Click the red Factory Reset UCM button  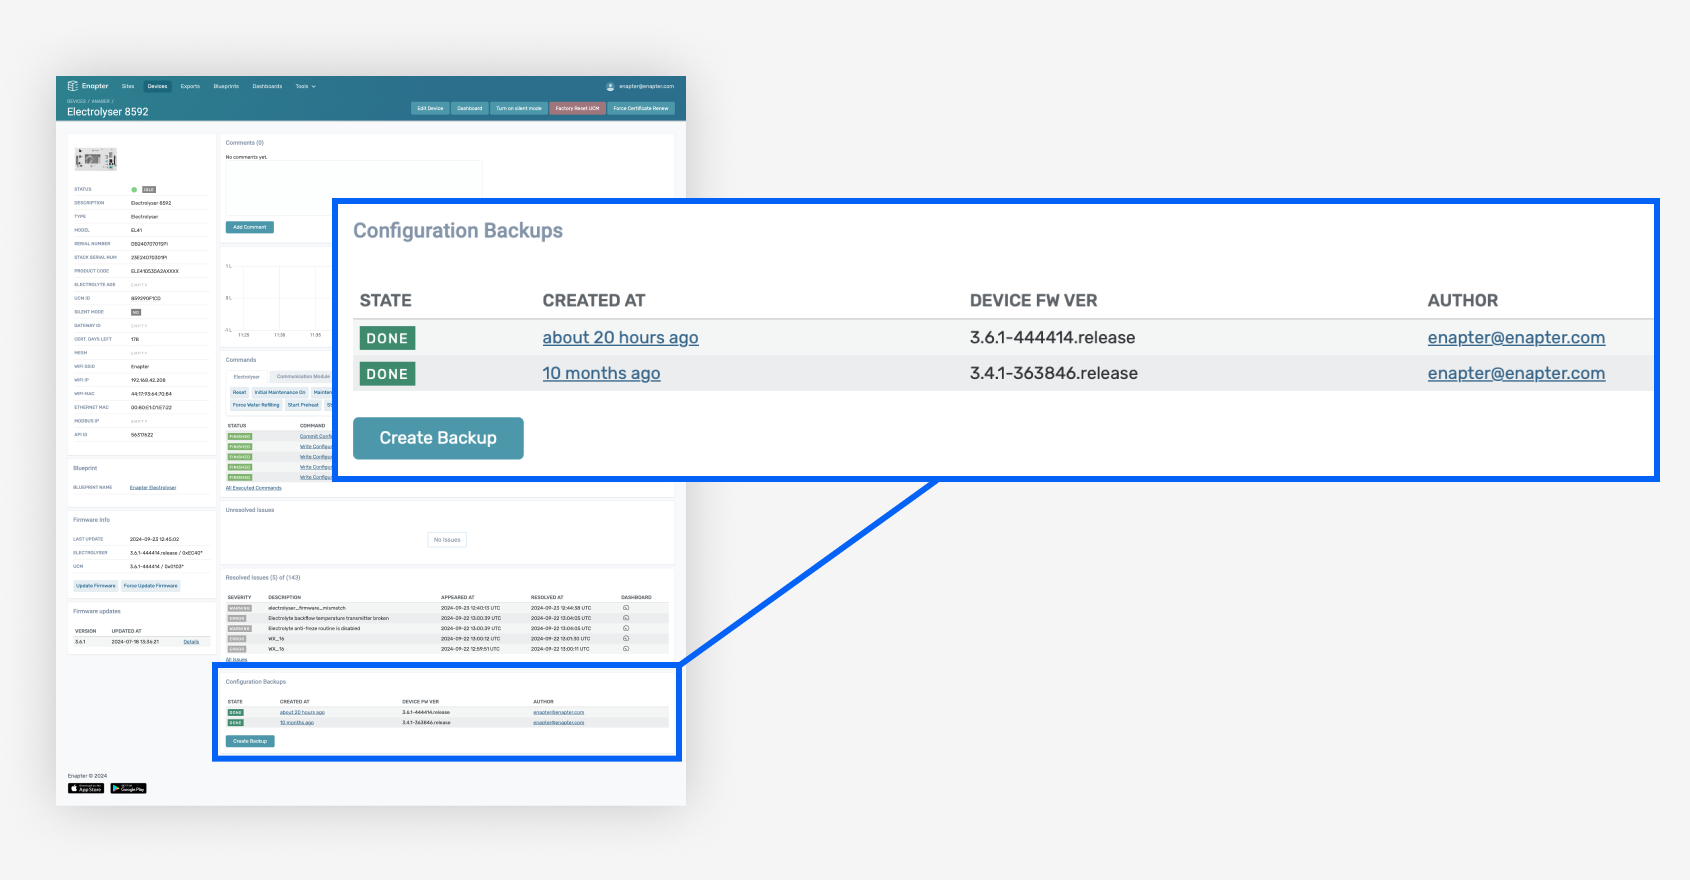click(578, 108)
